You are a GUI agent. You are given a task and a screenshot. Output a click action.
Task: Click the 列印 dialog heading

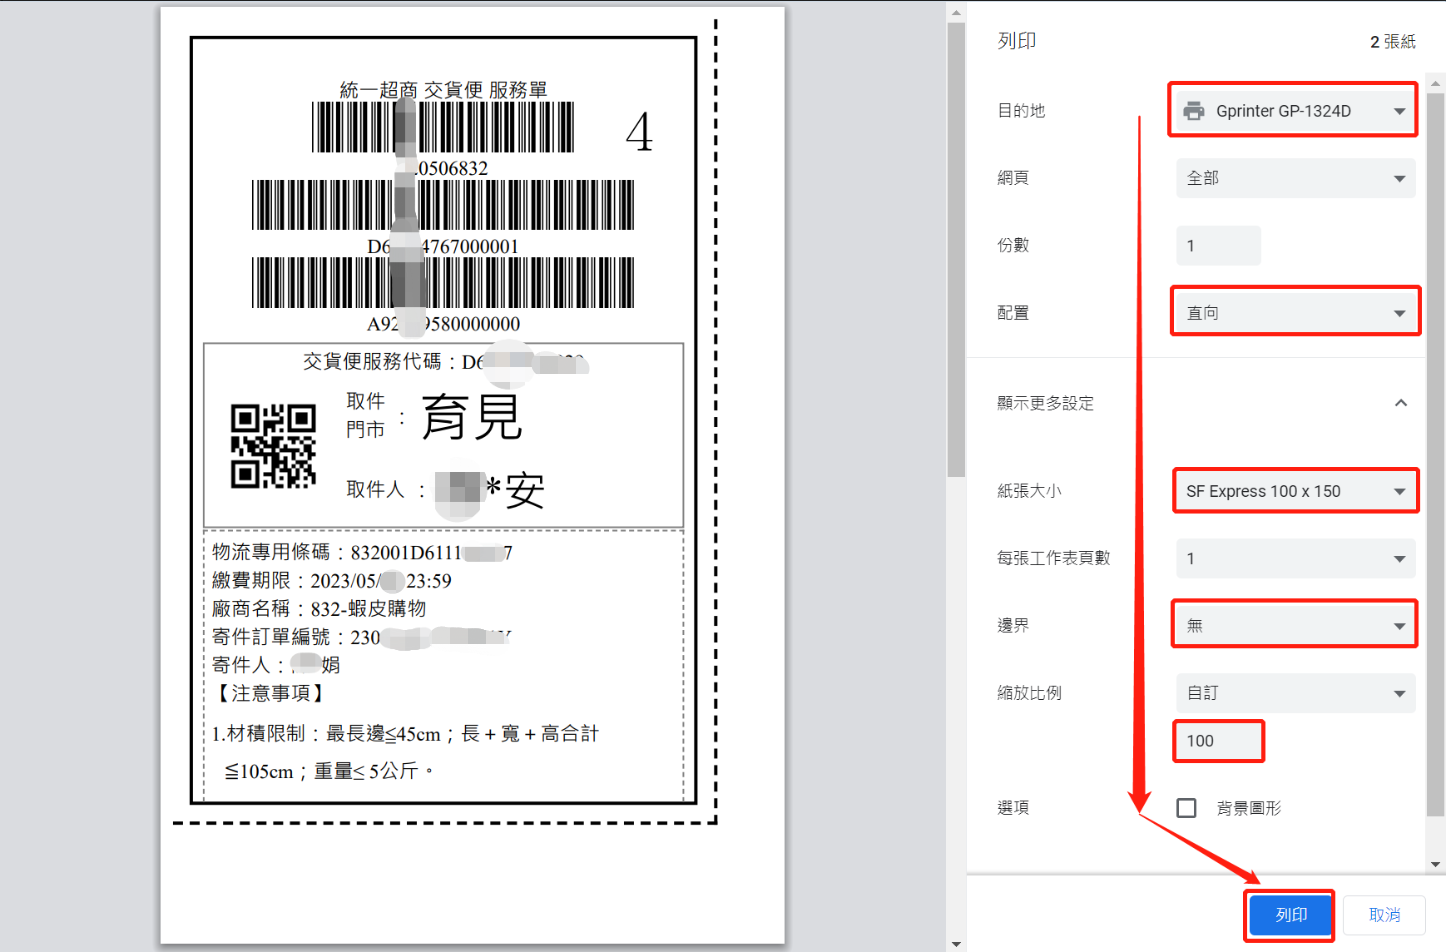[x=1017, y=41]
